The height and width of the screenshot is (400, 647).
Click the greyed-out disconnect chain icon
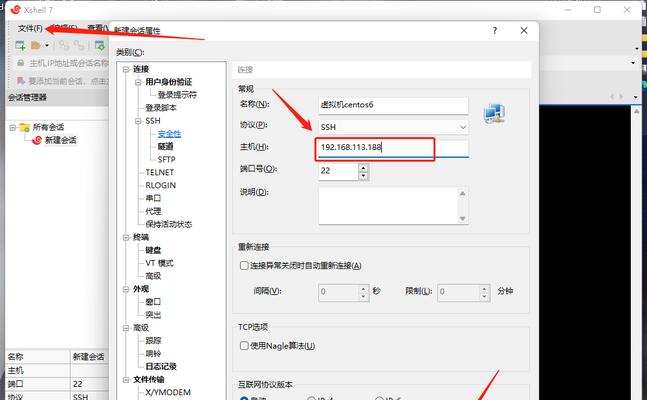point(79,45)
